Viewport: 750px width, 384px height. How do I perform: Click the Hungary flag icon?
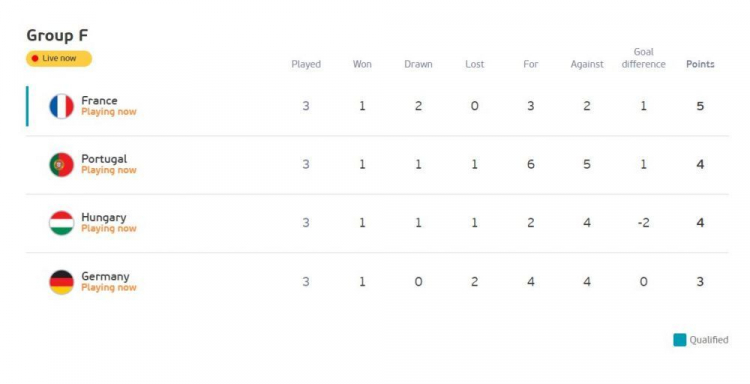(62, 223)
